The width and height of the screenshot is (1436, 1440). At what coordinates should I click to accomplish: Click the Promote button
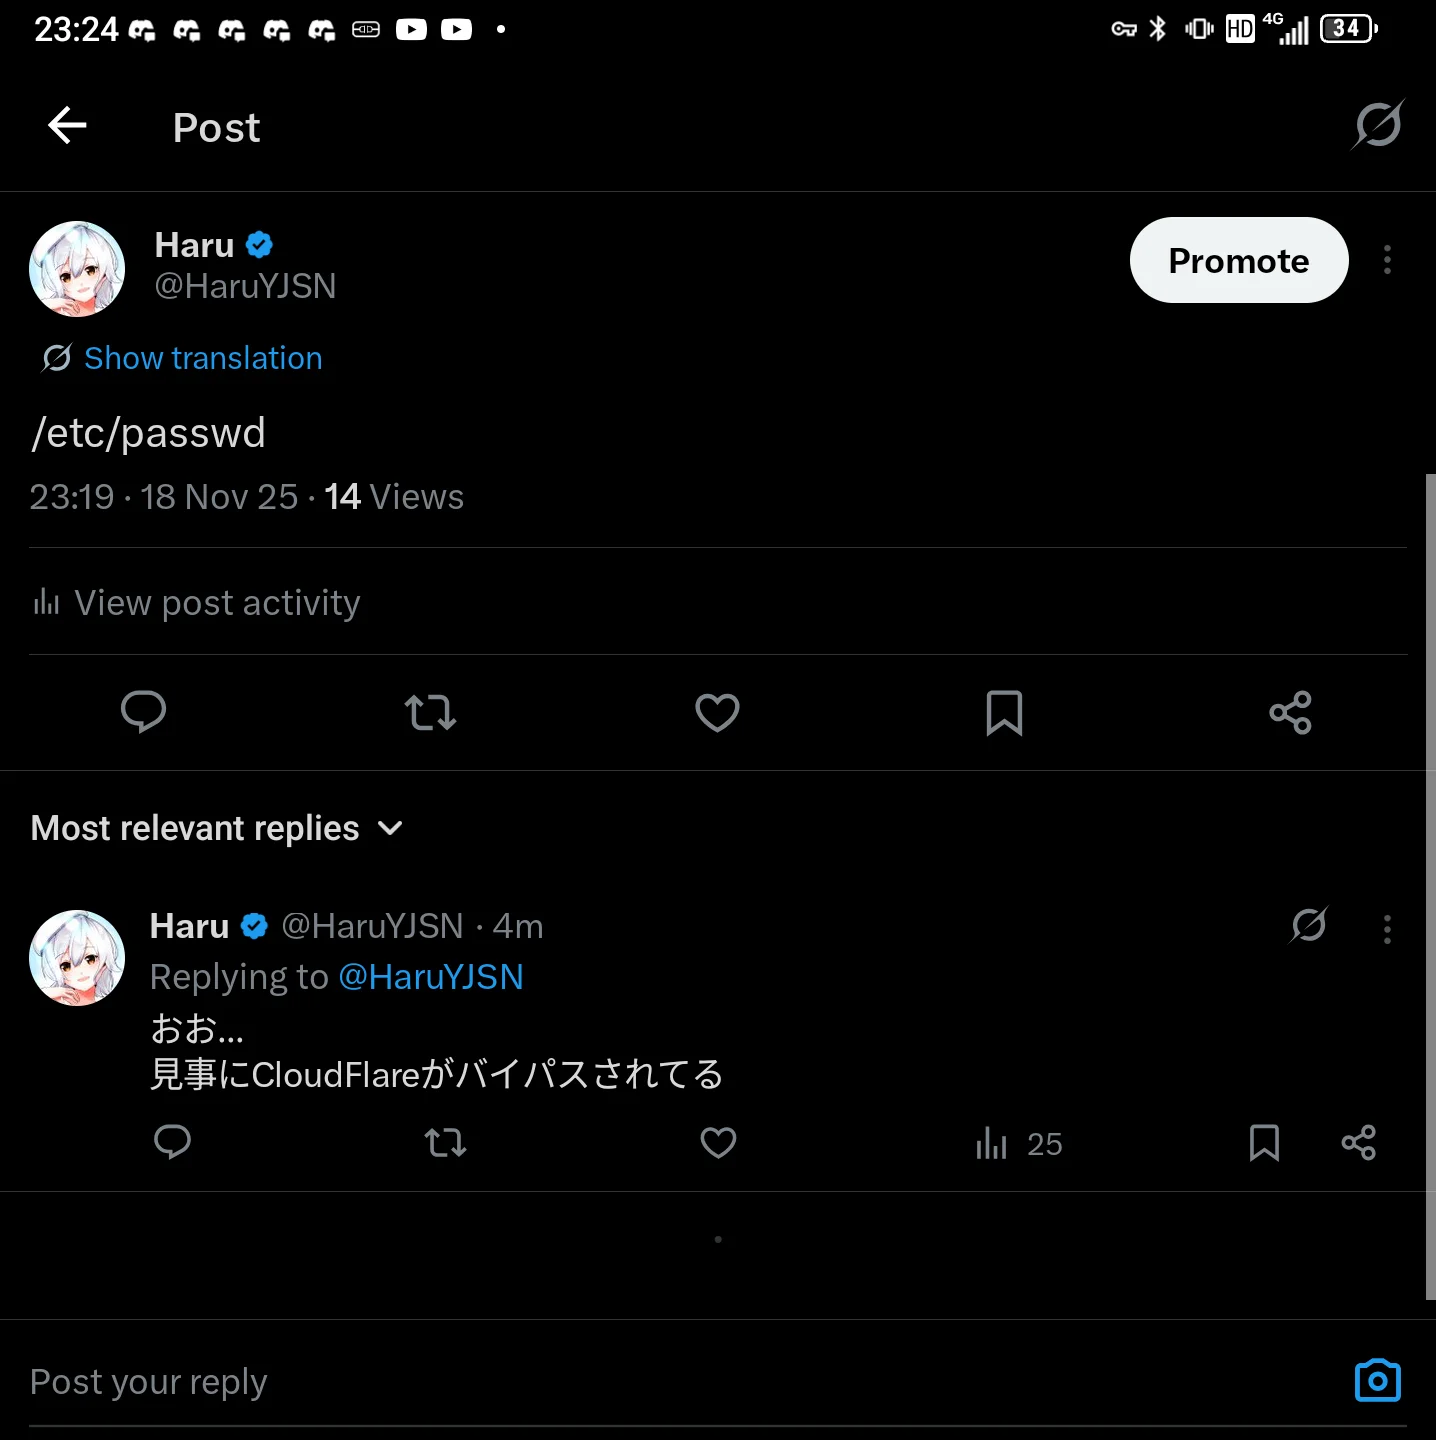click(x=1238, y=260)
